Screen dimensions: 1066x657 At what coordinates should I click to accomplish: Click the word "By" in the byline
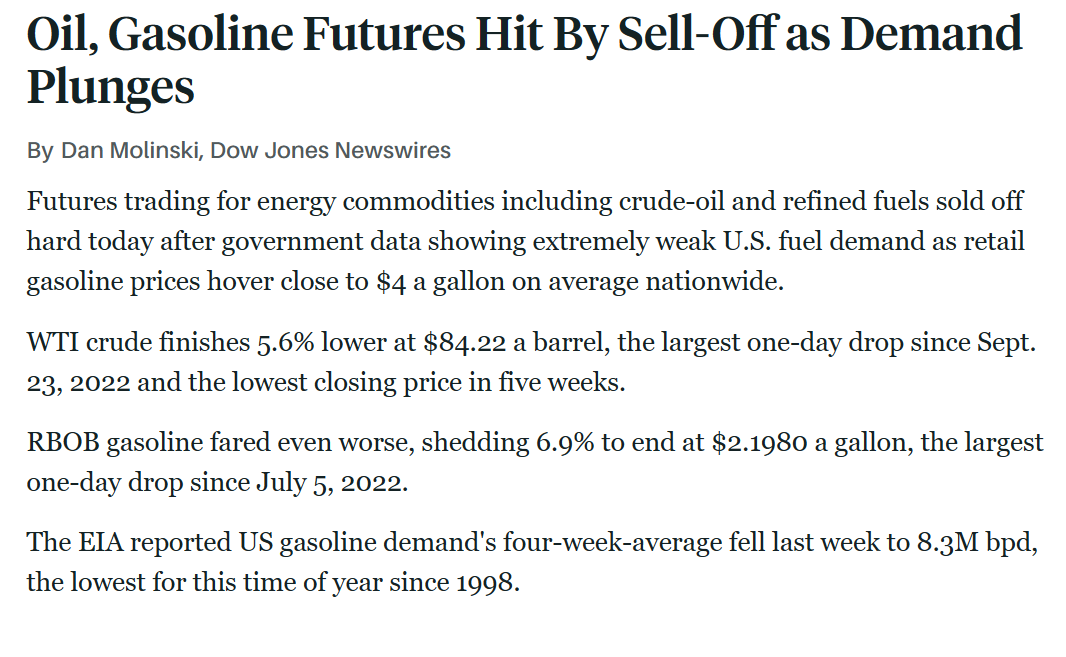click(39, 151)
